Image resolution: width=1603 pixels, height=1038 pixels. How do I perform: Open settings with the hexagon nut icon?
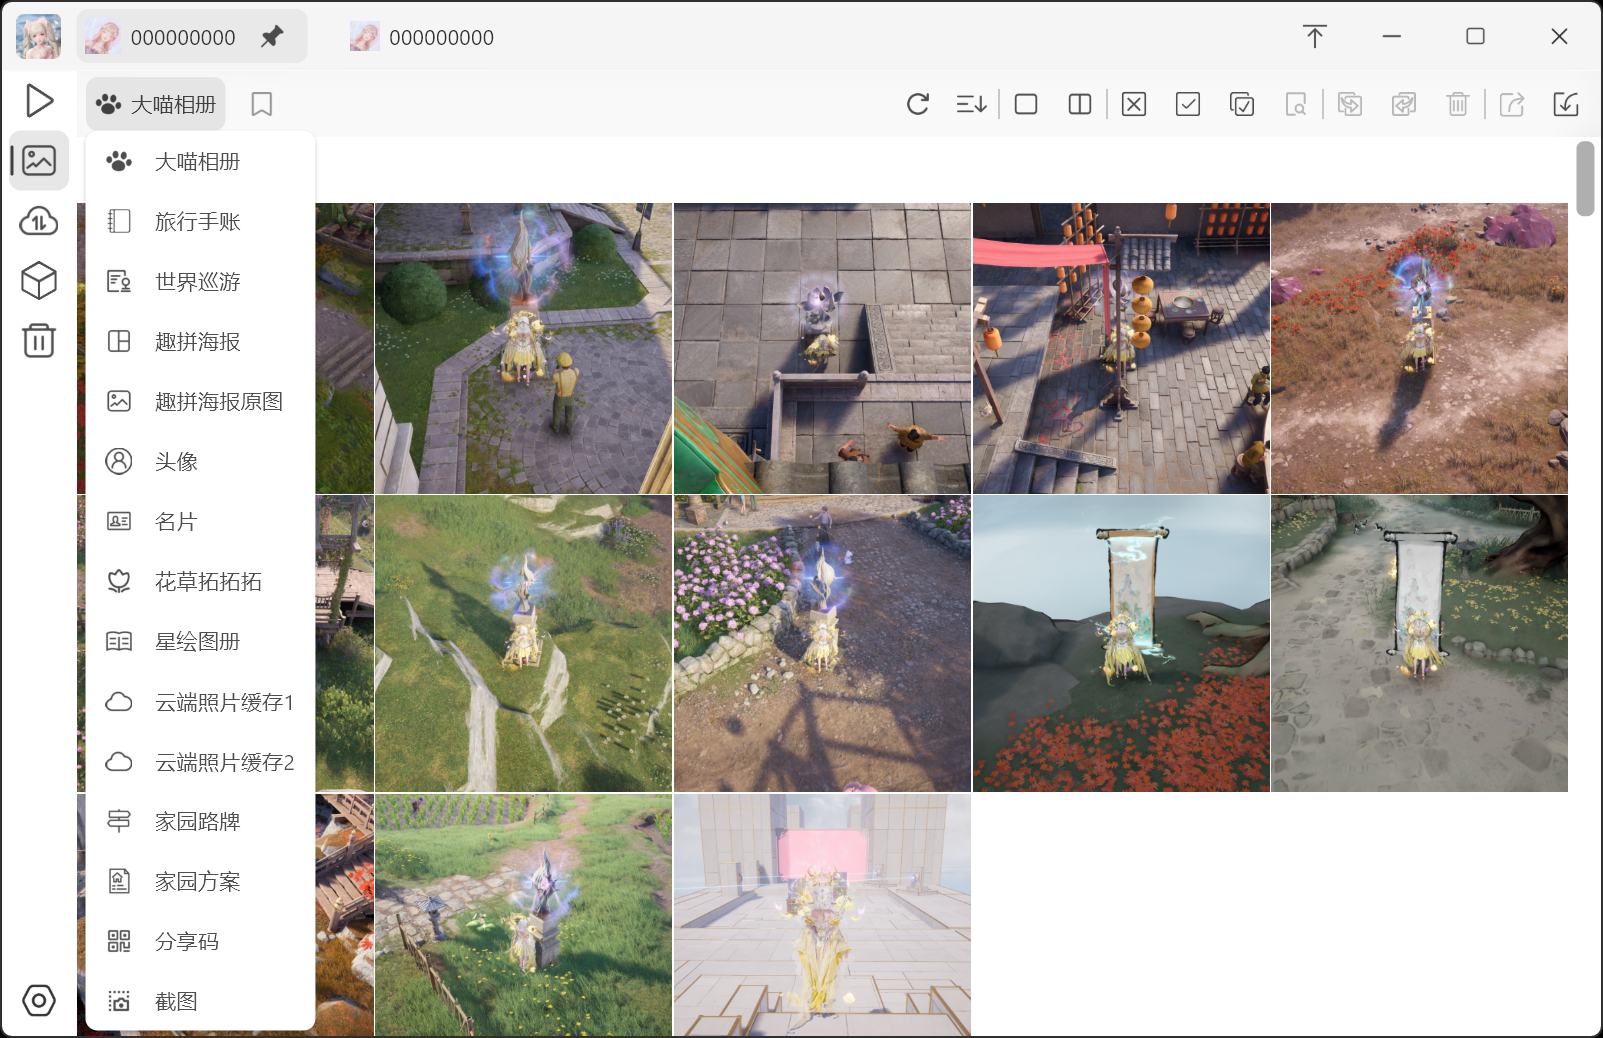click(39, 1000)
